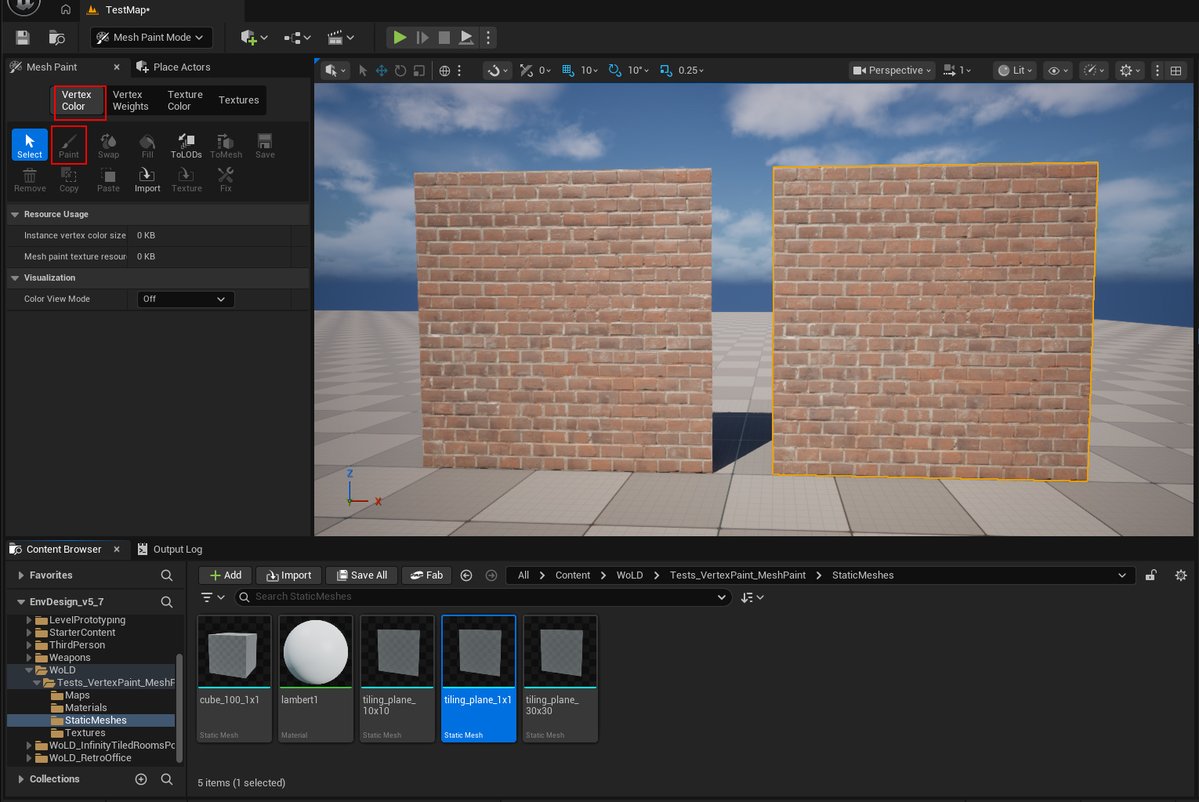The width and height of the screenshot is (1199, 802).
Task: Switch to the Texture Color tab
Action: click(185, 100)
